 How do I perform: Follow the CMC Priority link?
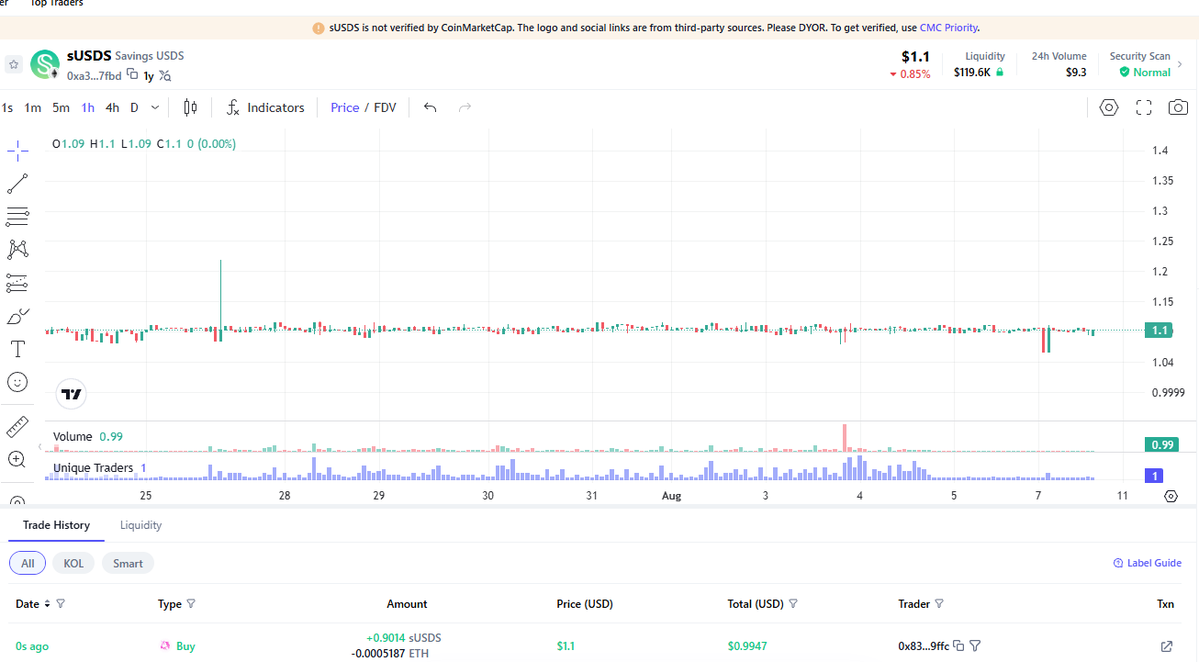pyautogui.click(x=948, y=28)
